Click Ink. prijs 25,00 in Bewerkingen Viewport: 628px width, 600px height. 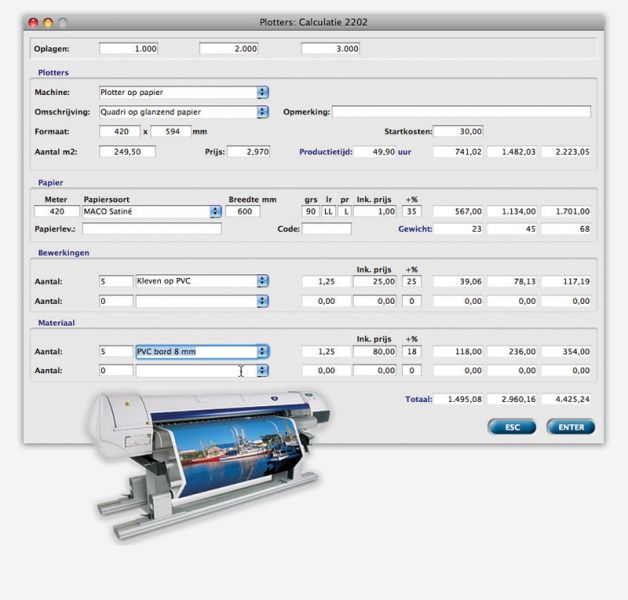pyautogui.click(x=375, y=282)
